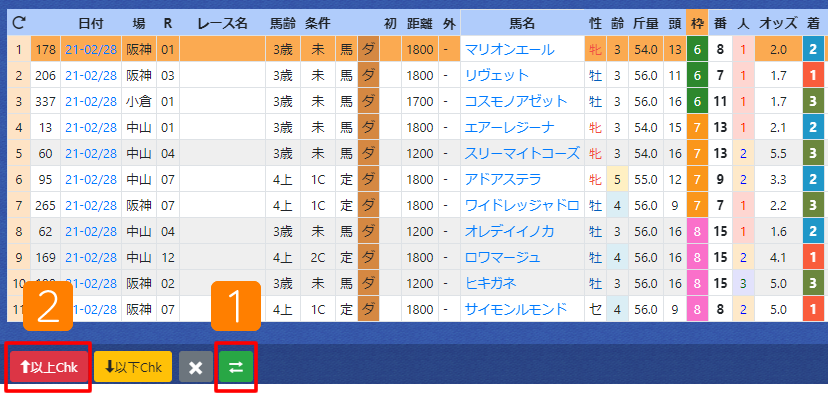Image resolution: width=828 pixels, height=393 pixels.
Task: Click the ID cell 337
Action: (45, 101)
